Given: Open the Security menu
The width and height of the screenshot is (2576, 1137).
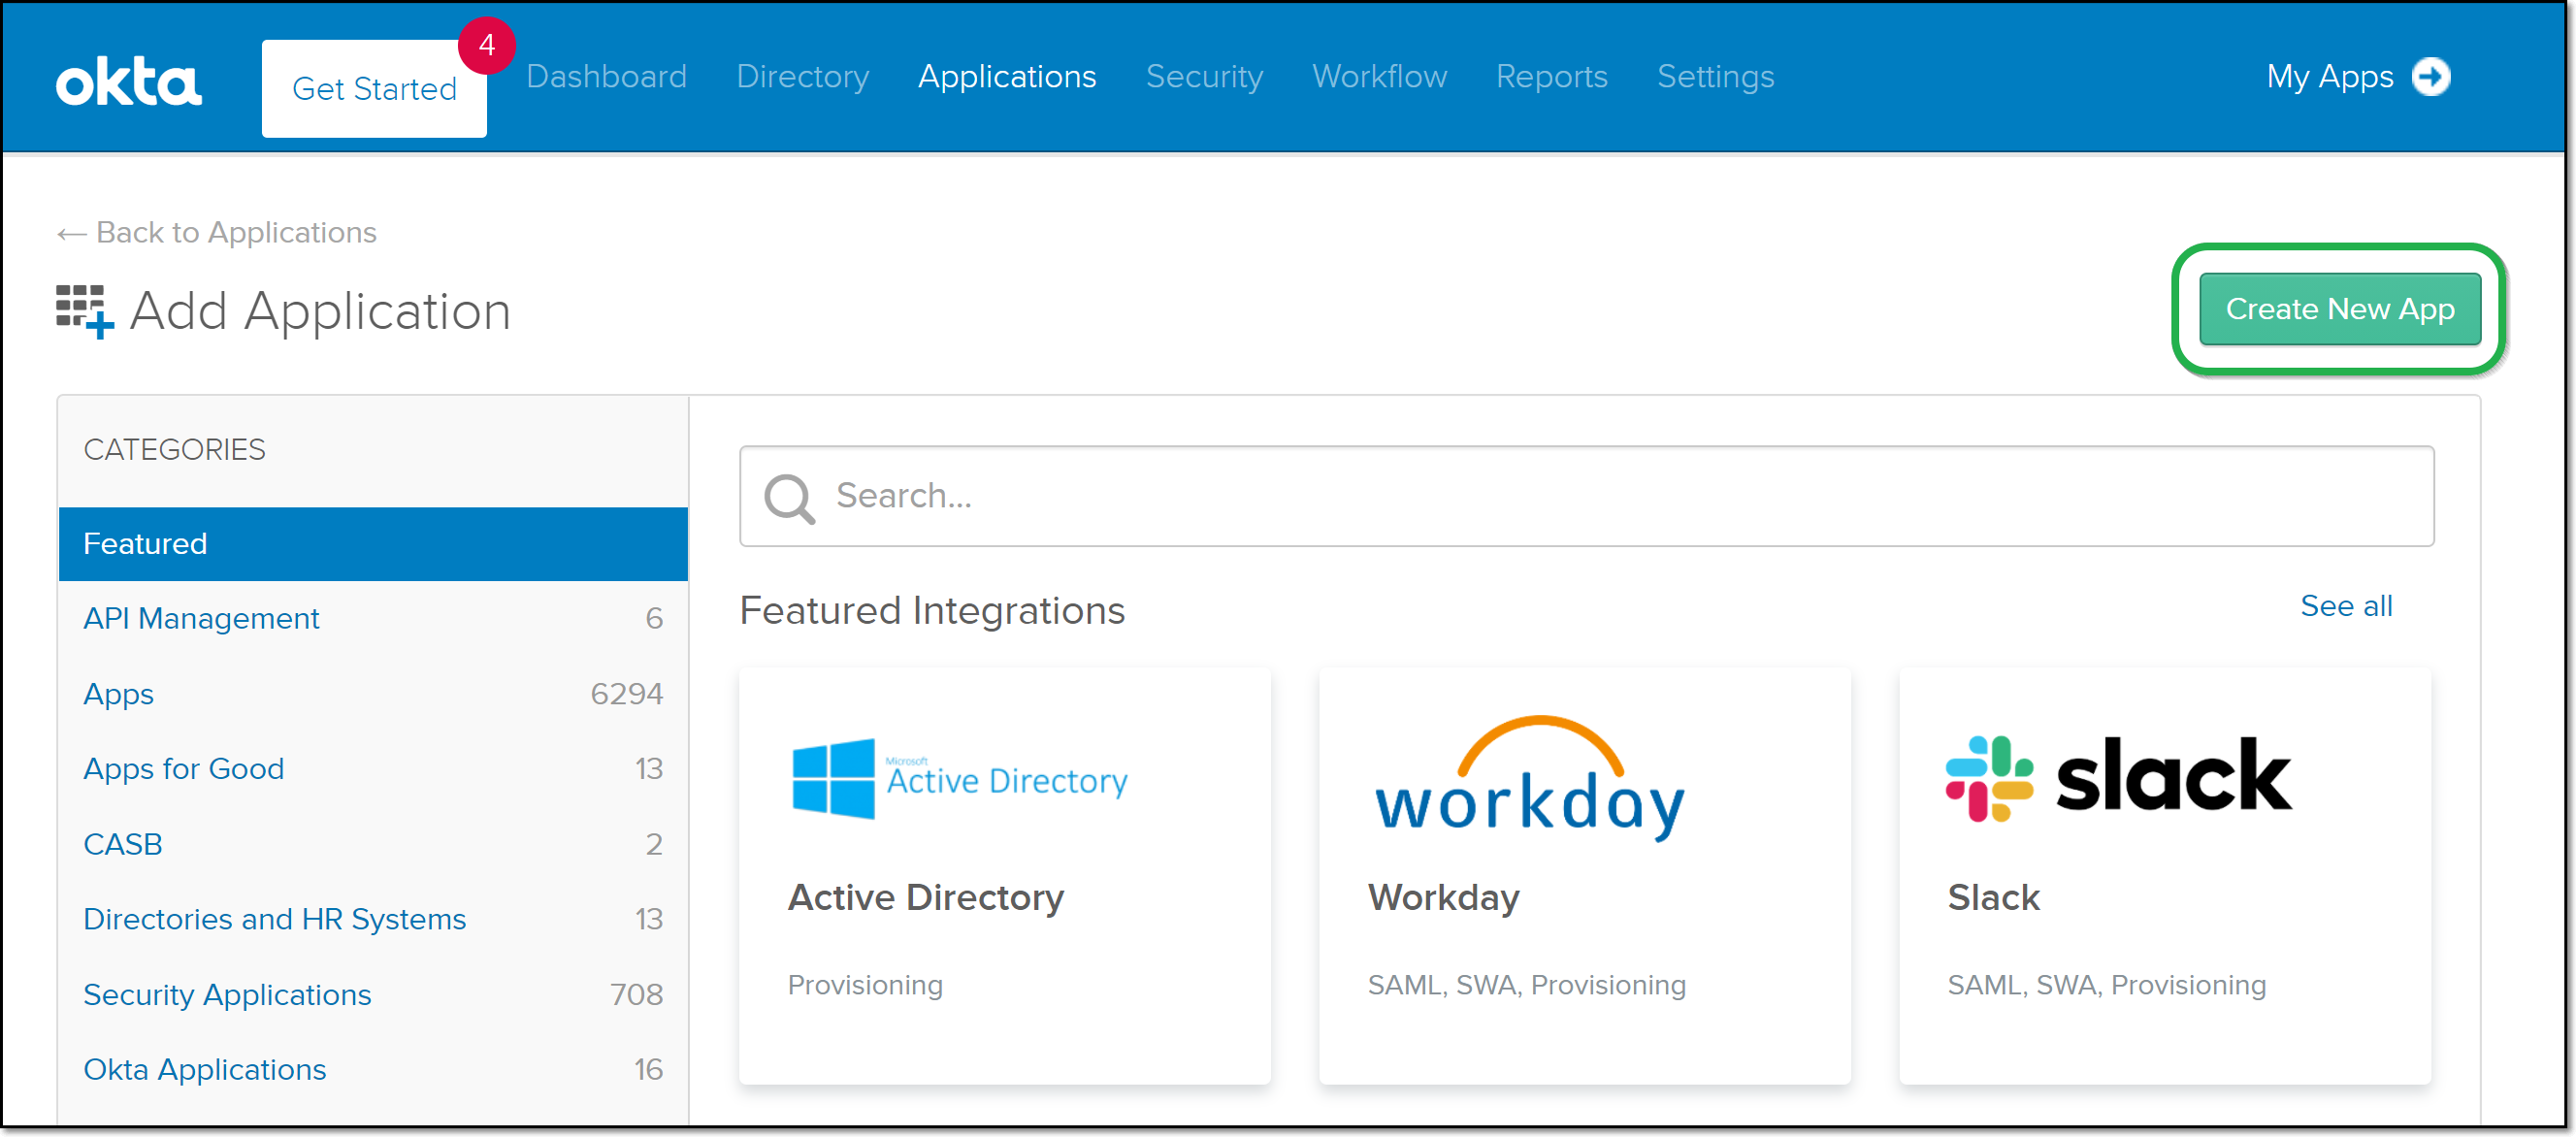Looking at the screenshot, I should pyautogui.click(x=1204, y=77).
